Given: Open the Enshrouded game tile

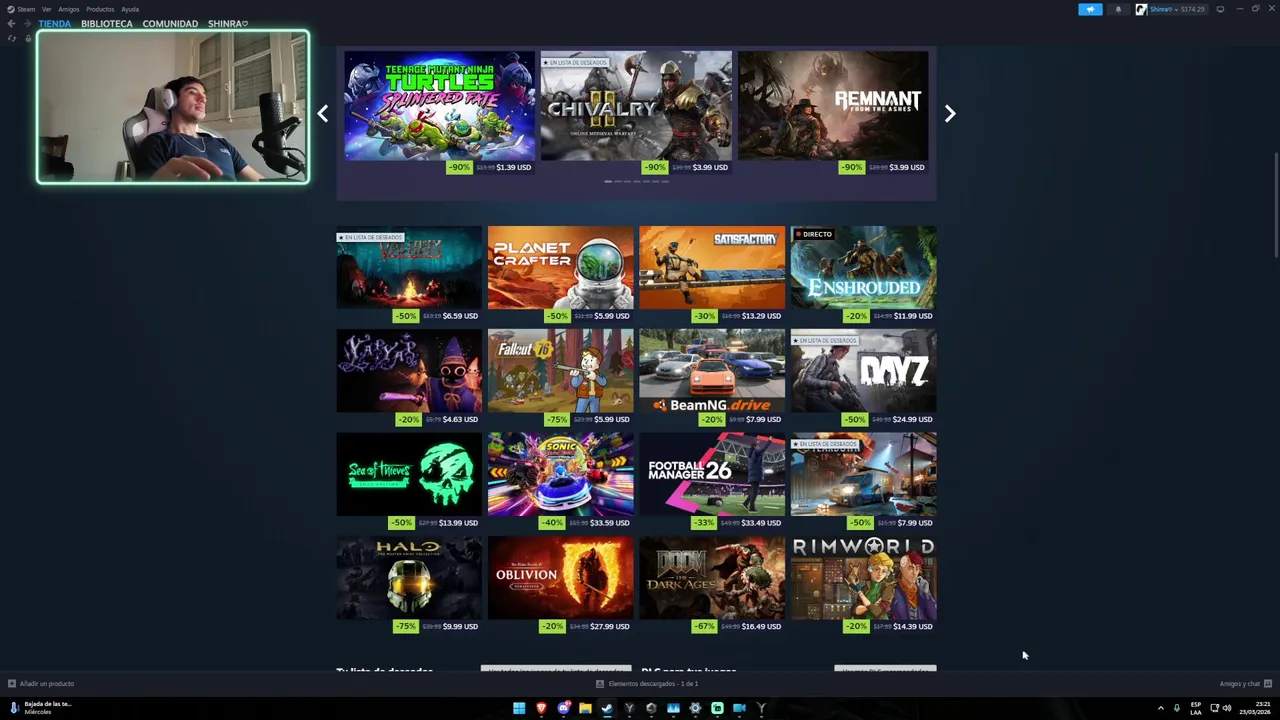Looking at the screenshot, I should 864,267.
